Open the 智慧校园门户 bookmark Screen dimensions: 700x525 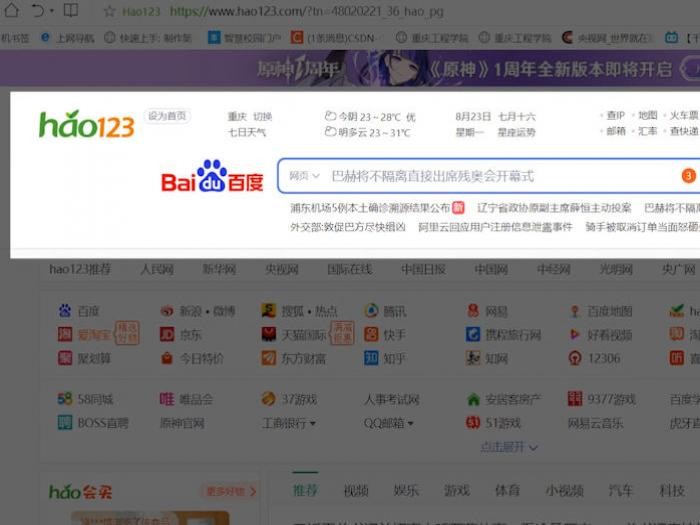pyautogui.click(x=244, y=38)
